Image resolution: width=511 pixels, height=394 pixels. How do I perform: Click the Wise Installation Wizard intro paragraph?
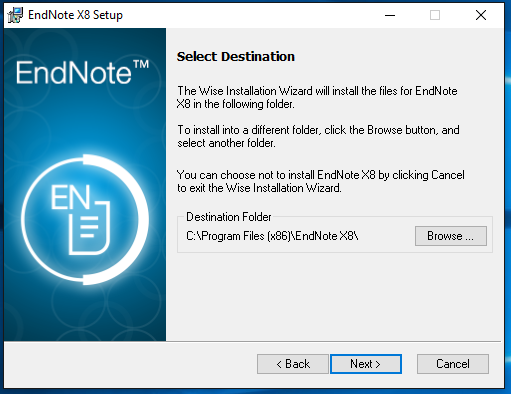coord(317,97)
